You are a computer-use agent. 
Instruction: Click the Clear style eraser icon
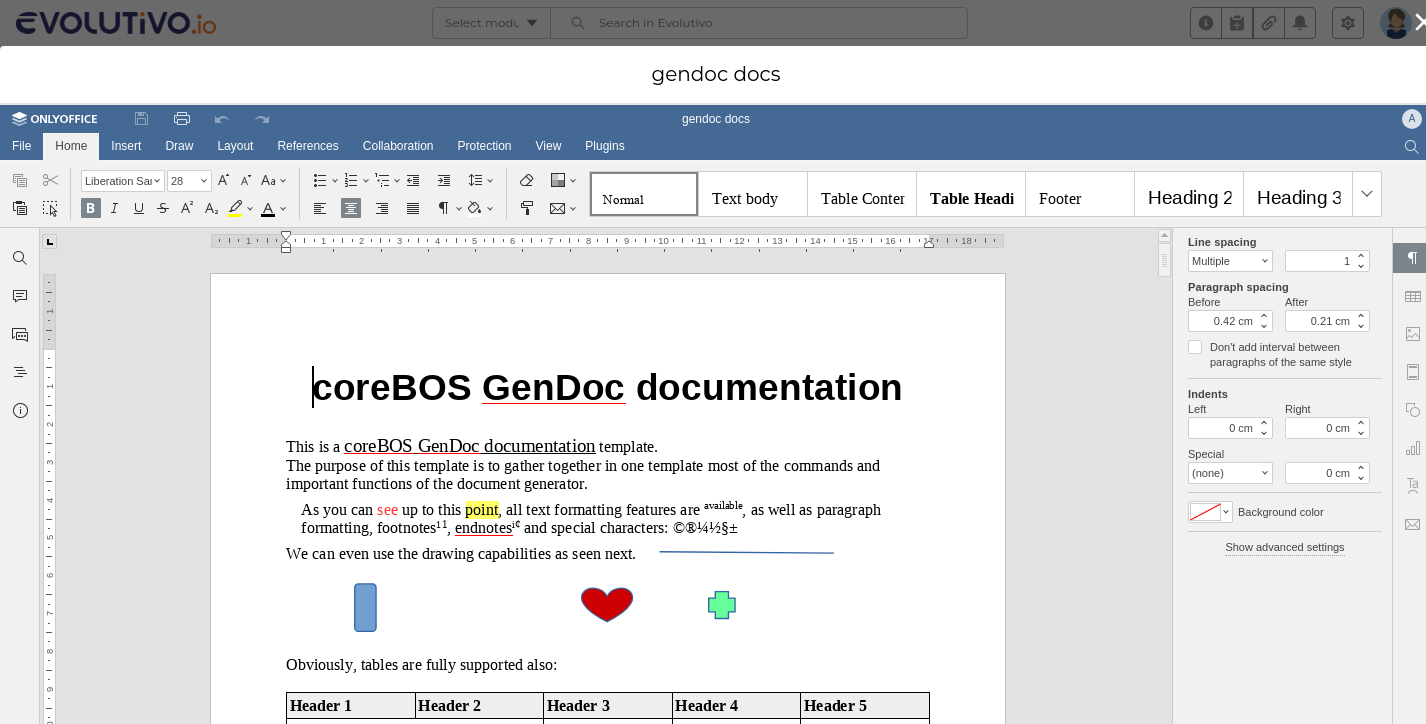(x=527, y=181)
